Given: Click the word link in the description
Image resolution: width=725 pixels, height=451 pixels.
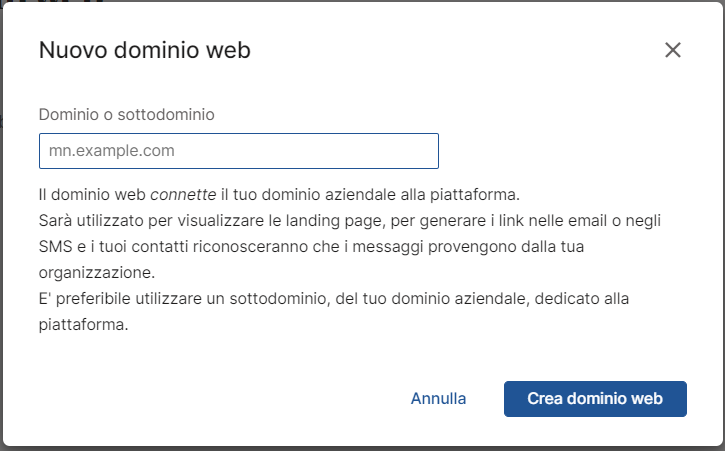Looking at the screenshot, I should (x=511, y=221).
